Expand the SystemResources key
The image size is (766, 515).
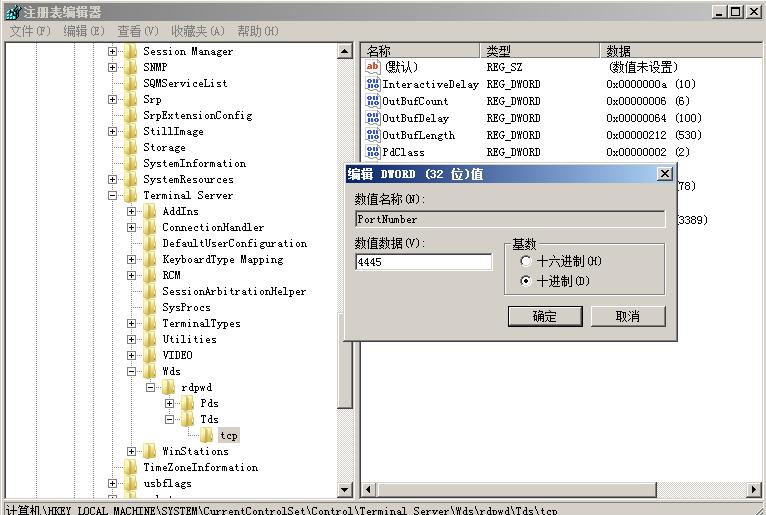[112, 179]
